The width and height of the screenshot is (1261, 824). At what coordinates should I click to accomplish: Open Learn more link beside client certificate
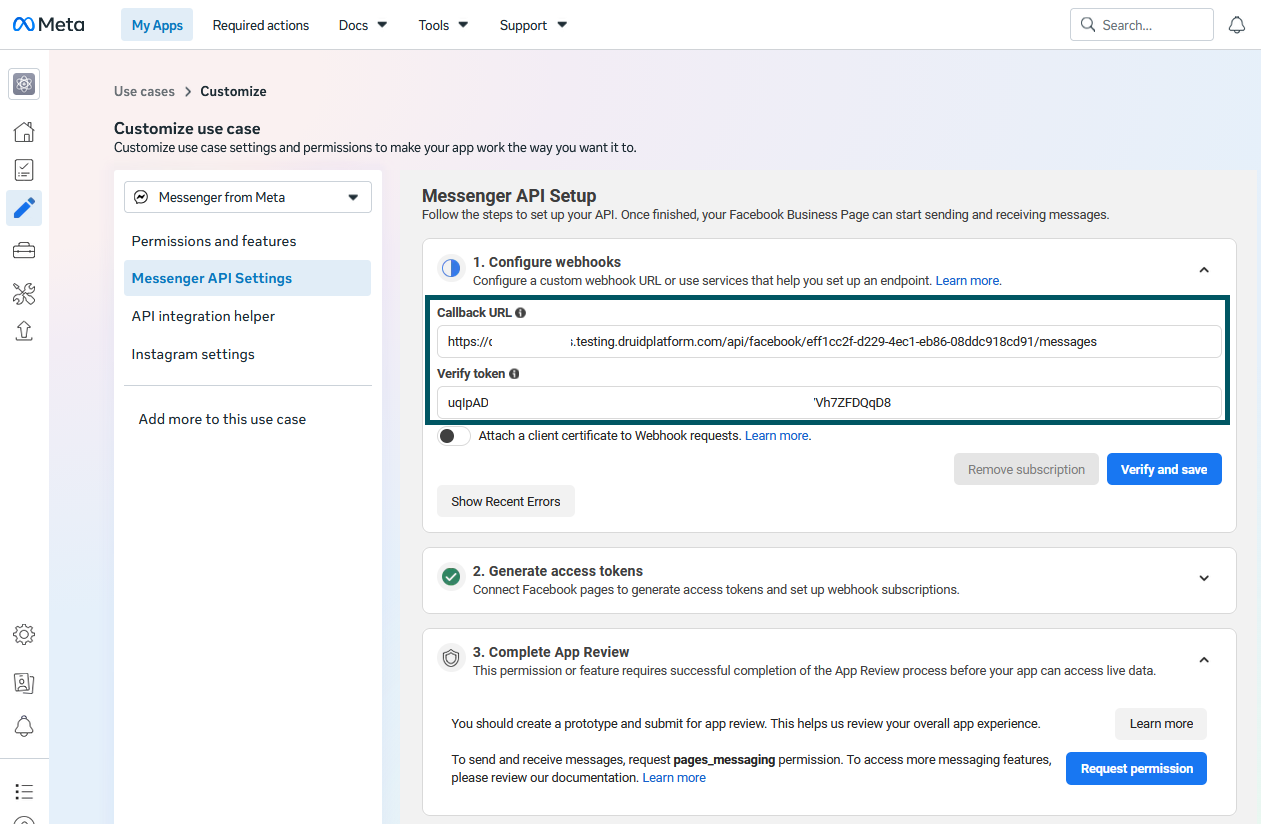click(x=778, y=436)
